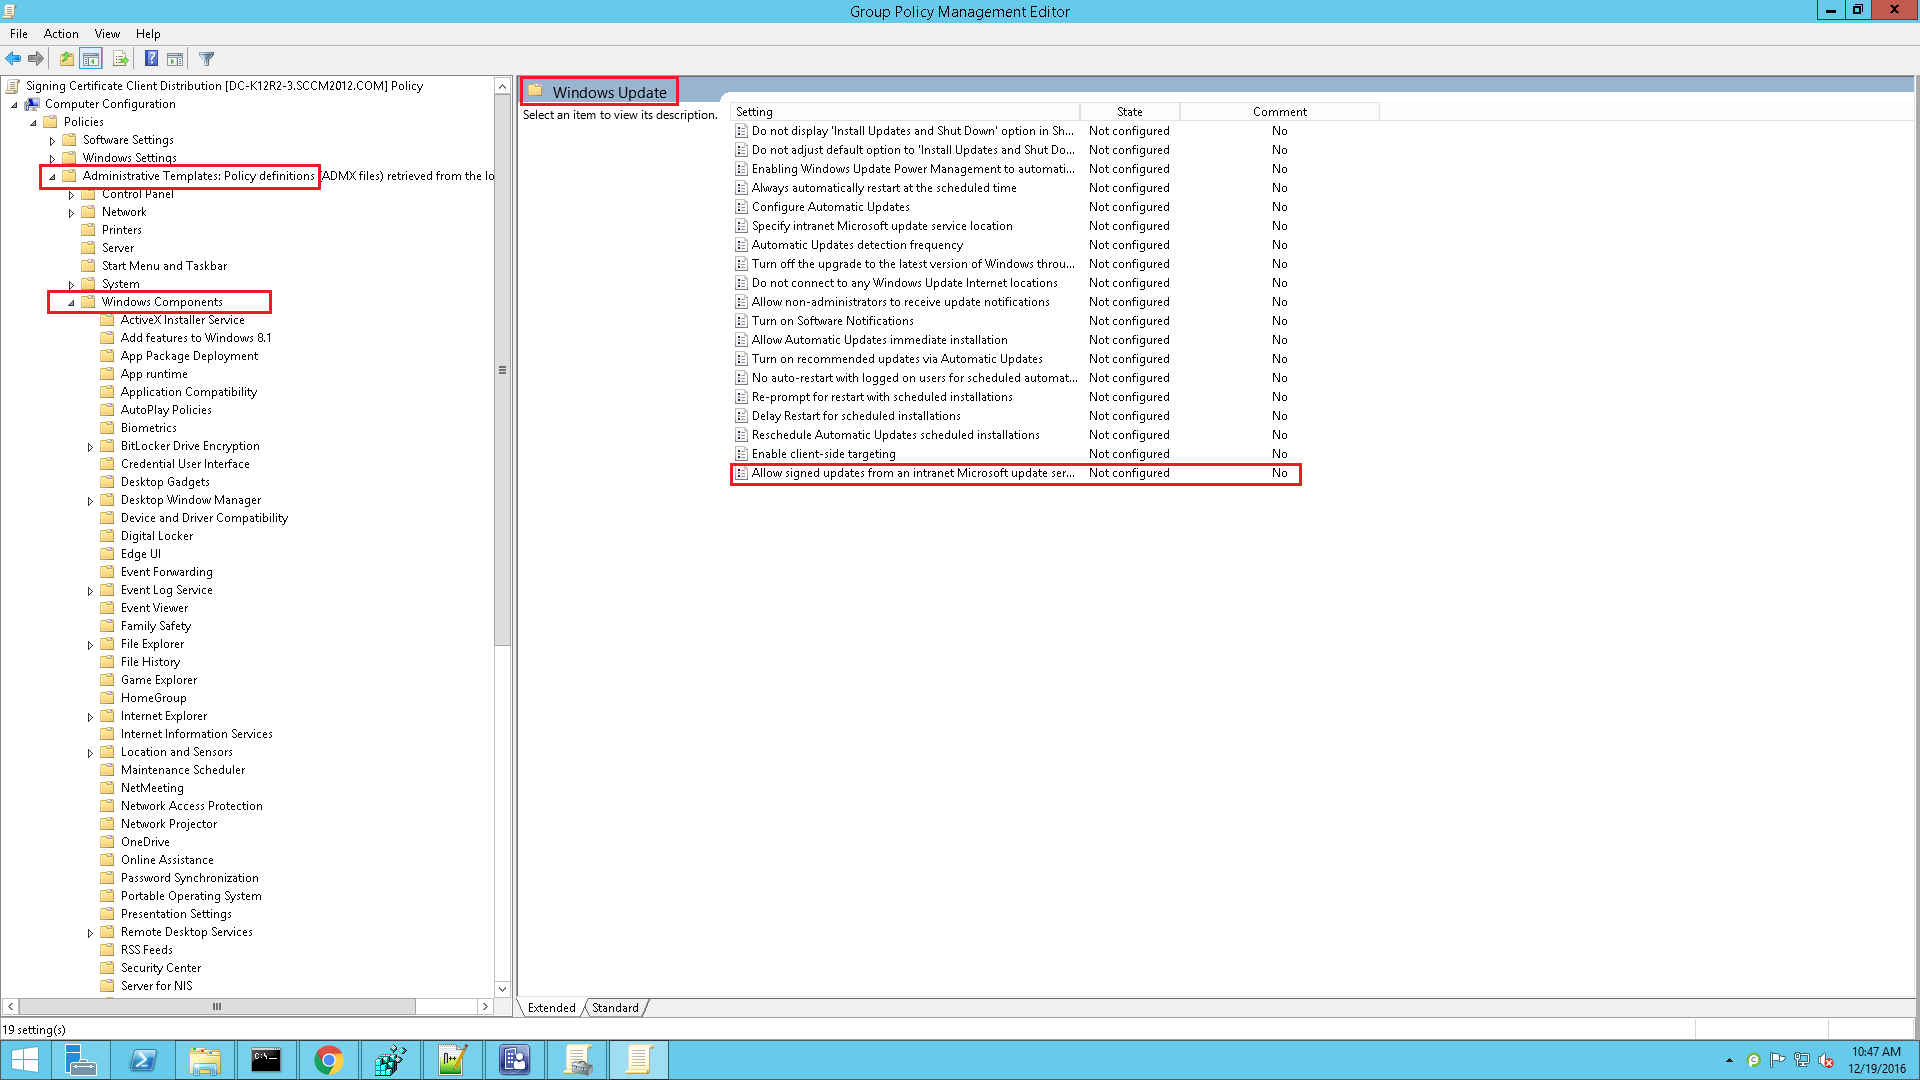Collapse the Windows Components tree node
Viewport: 1920px width, 1080px height.
(x=71, y=302)
